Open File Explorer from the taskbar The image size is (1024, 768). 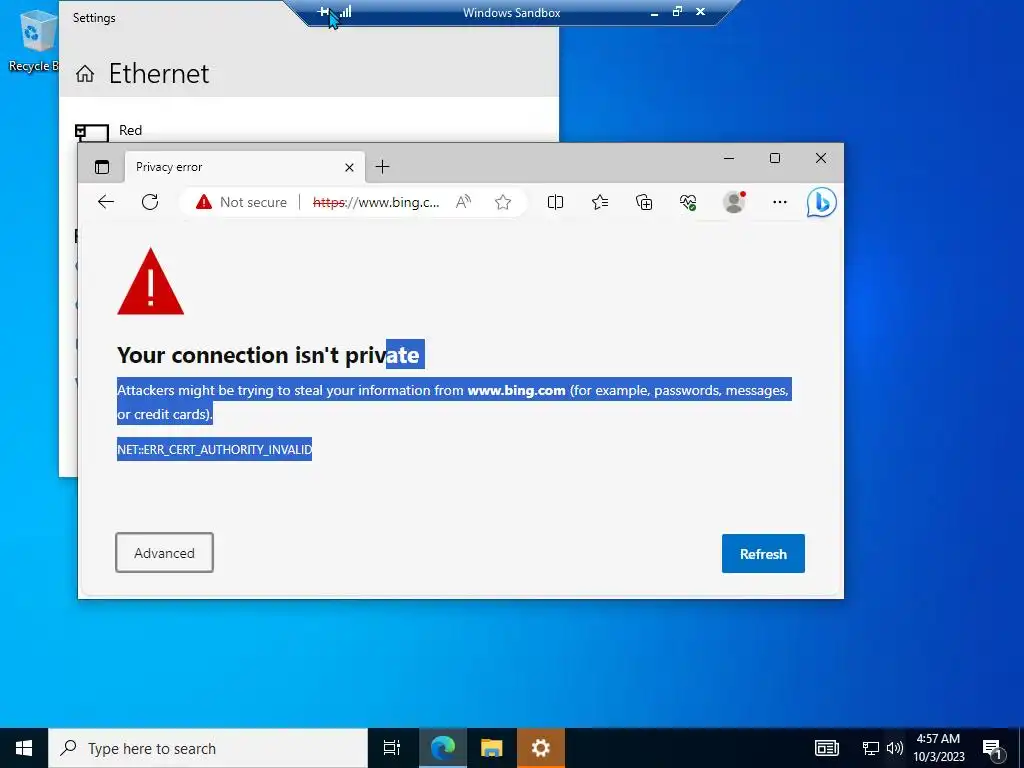[492, 748]
